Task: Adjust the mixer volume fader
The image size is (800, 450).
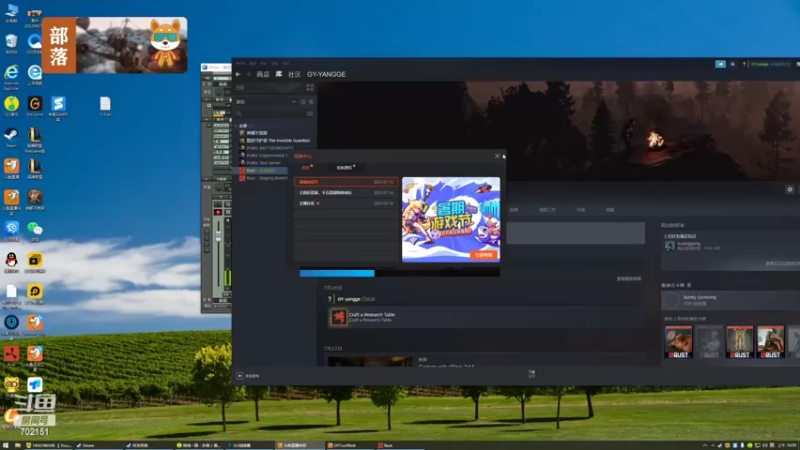Action: [218, 236]
